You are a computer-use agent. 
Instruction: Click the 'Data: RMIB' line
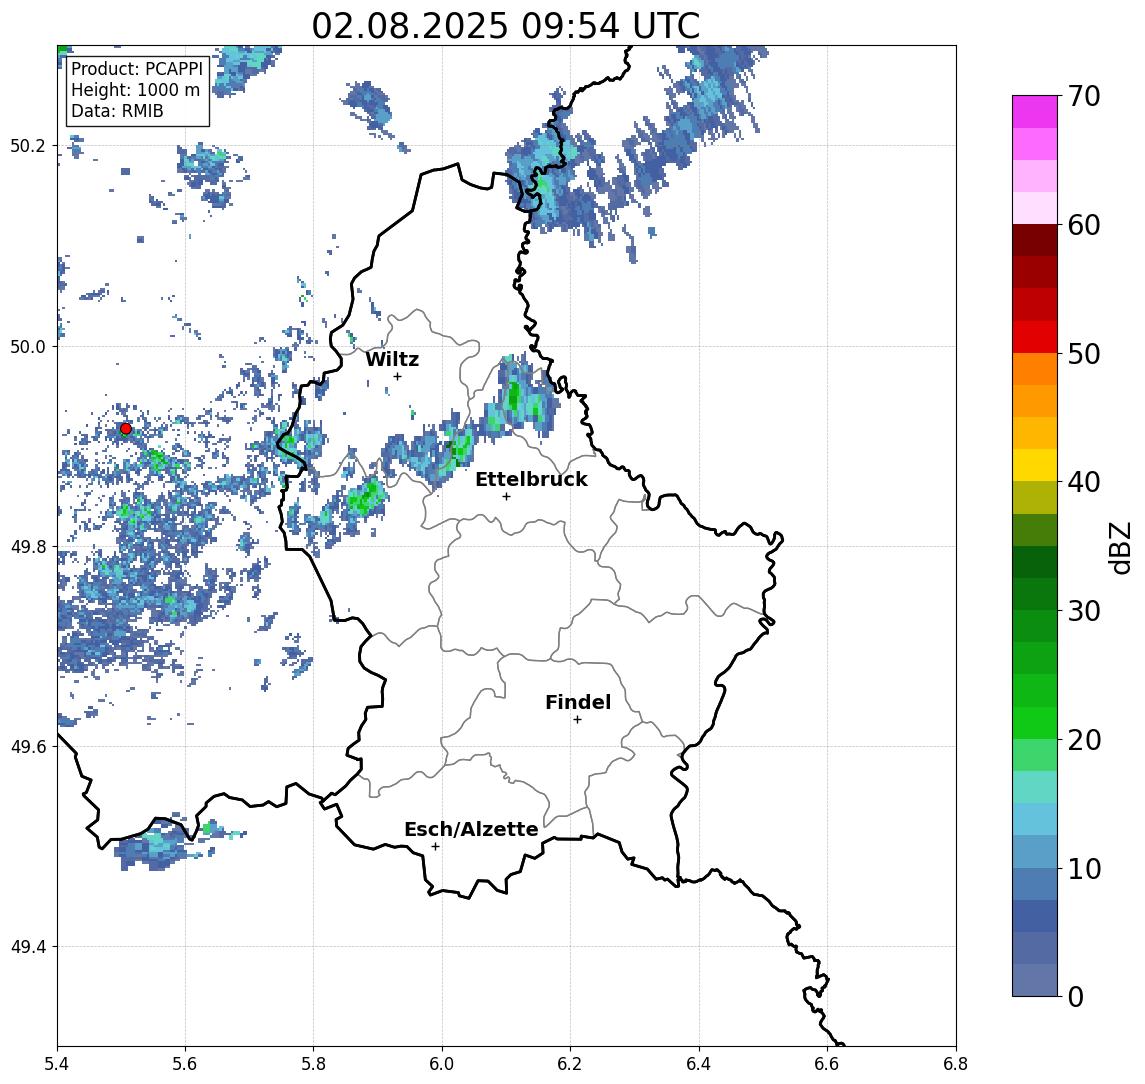(x=117, y=111)
